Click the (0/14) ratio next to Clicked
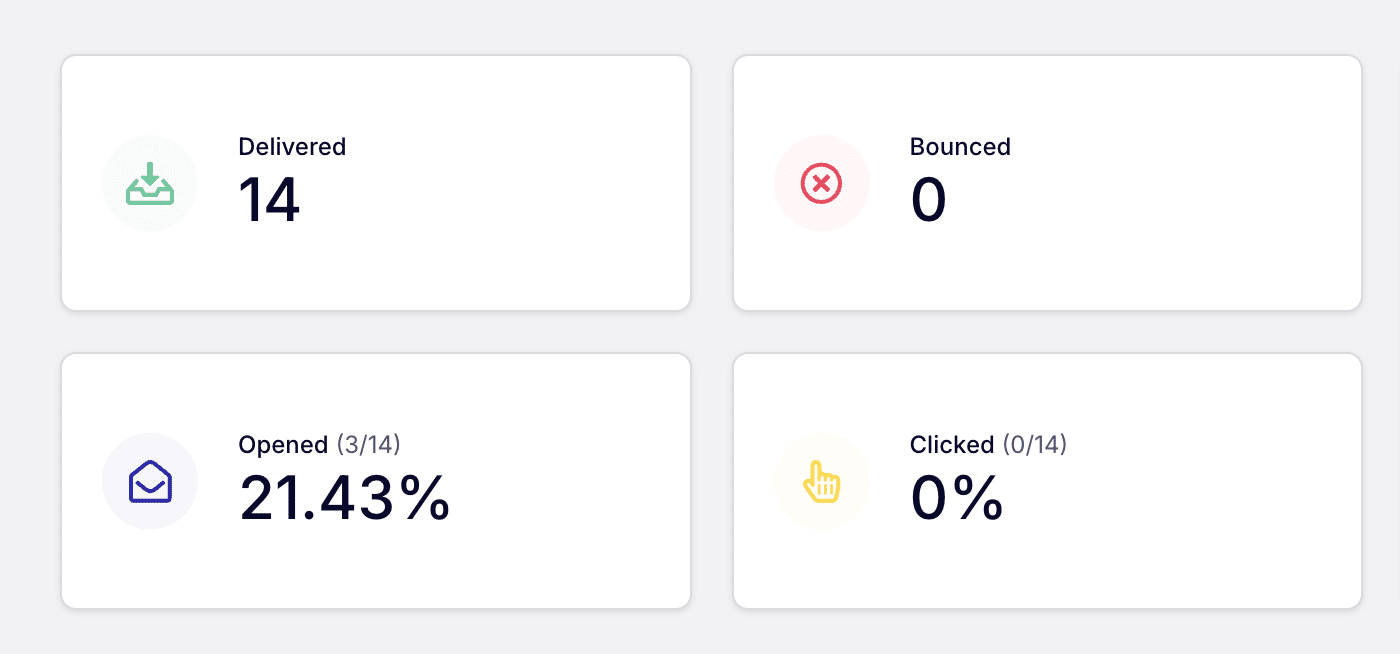The image size is (1400, 654). click(1035, 445)
